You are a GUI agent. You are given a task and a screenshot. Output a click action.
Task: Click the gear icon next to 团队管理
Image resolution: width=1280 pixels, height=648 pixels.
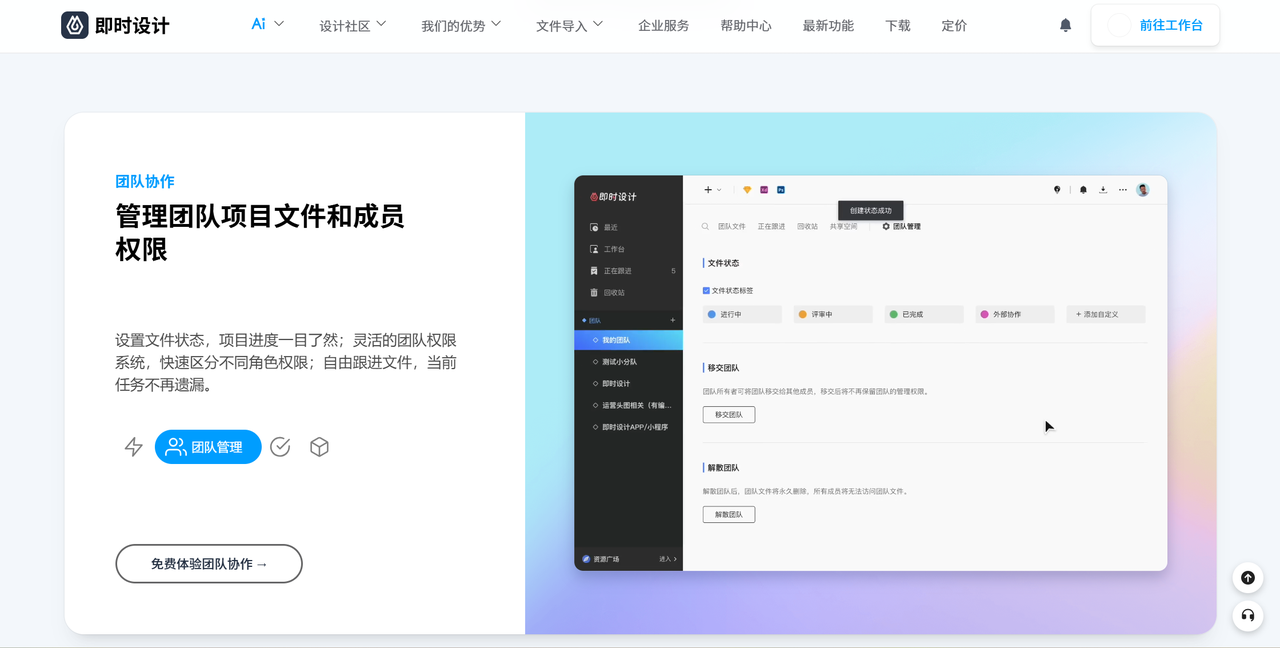pyautogui.click(x=886, y=227)
